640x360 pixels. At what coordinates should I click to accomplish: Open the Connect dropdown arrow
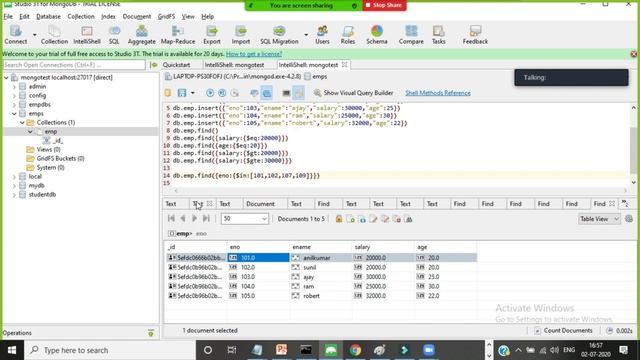[34, 35]
